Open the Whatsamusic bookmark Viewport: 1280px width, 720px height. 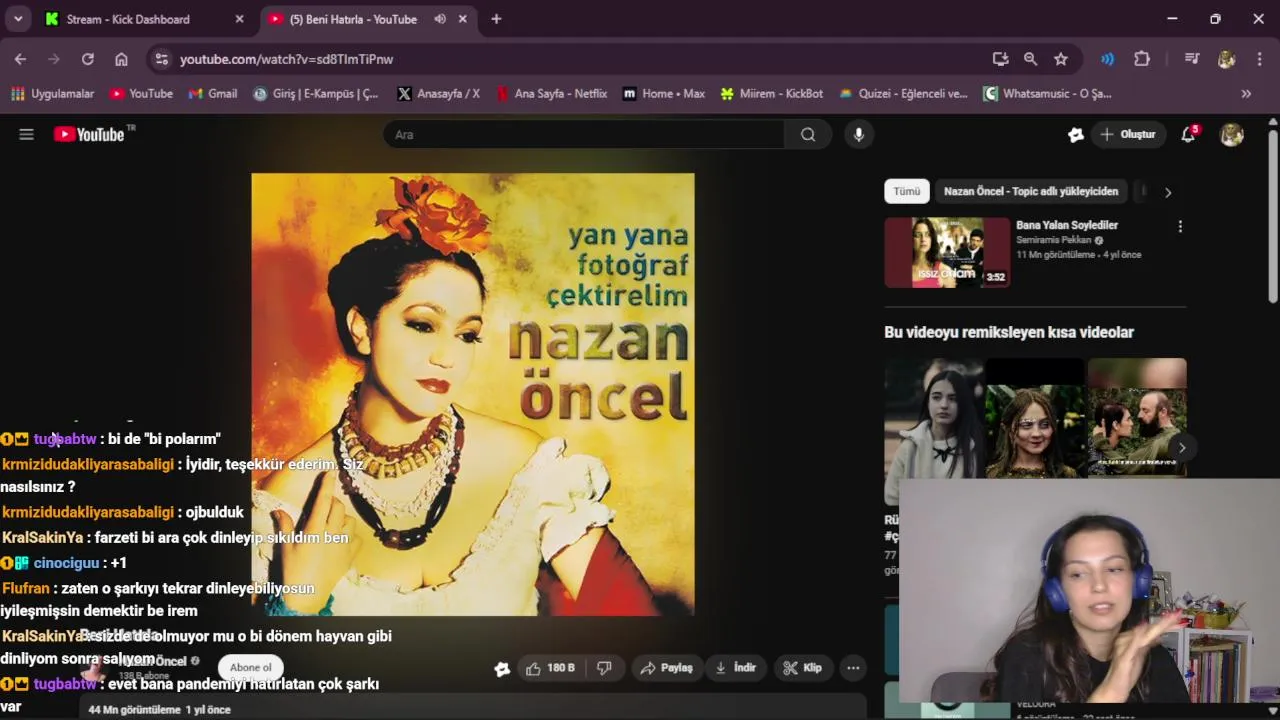tap(1047, 93)
